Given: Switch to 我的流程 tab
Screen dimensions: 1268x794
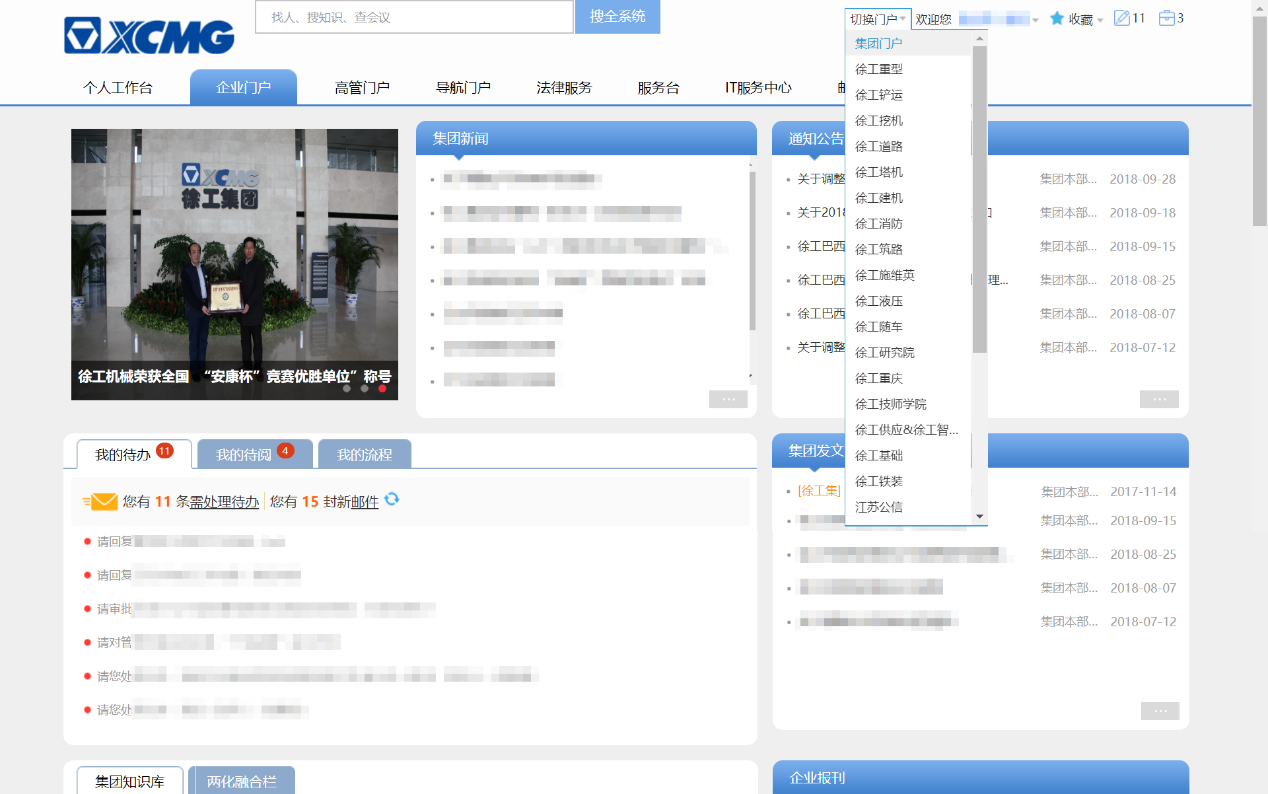Looking at the screenshot, I should click(364, 454).
